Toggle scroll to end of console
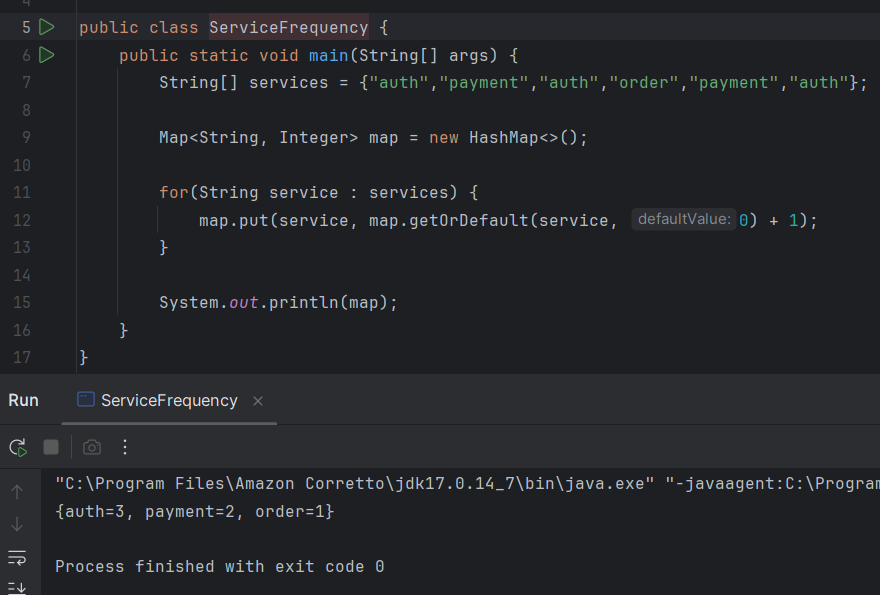This screenshot has height=595, width=880. coord(17,587)
